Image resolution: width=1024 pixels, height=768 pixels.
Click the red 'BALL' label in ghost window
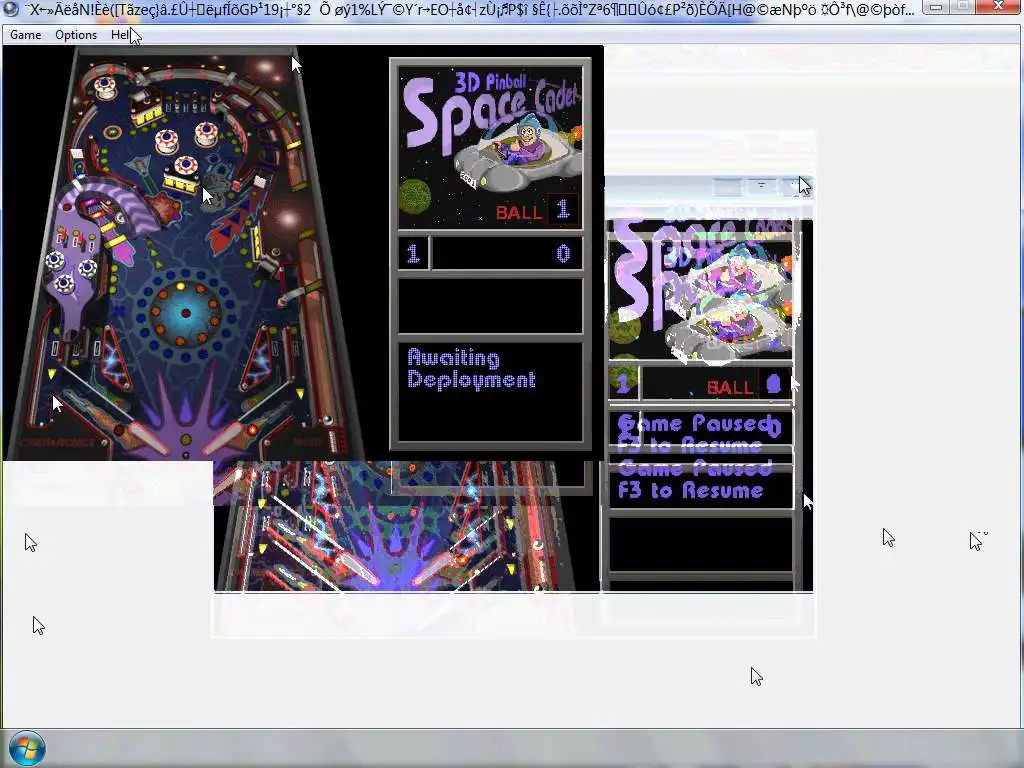(730, 388)
